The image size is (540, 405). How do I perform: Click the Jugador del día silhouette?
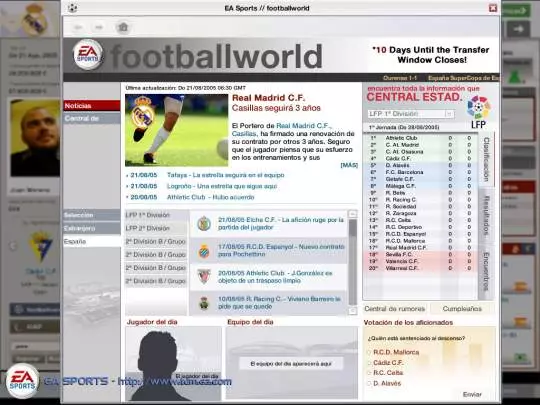pyautogui.click(x=173, y=364)
